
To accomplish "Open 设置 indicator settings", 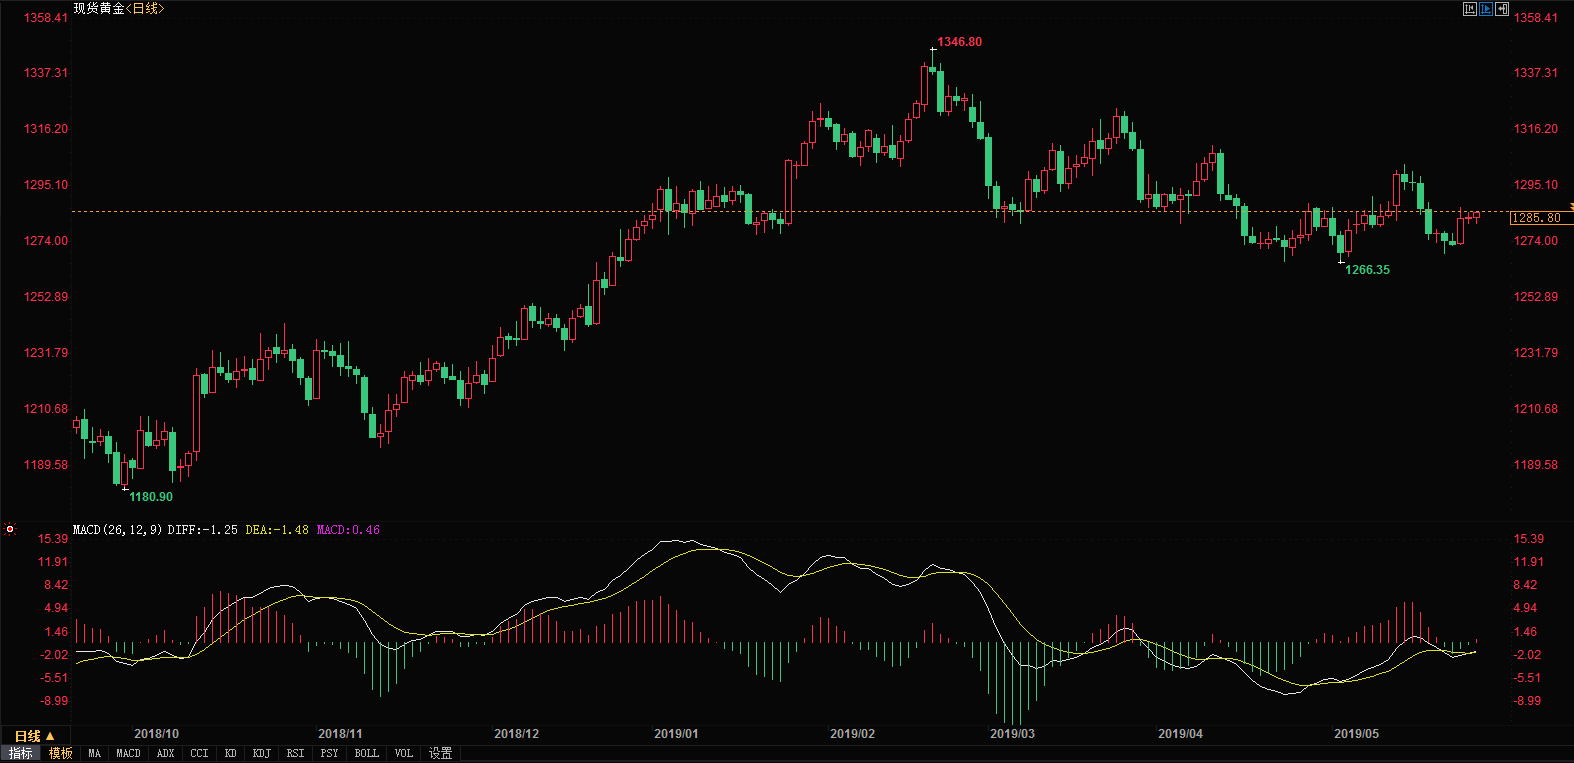I will pyautogui.click(x=440, y=753).
